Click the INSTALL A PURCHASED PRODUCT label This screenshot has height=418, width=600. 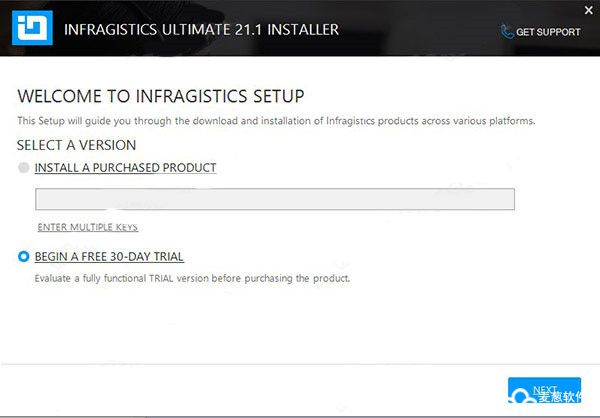coord(125,168)
